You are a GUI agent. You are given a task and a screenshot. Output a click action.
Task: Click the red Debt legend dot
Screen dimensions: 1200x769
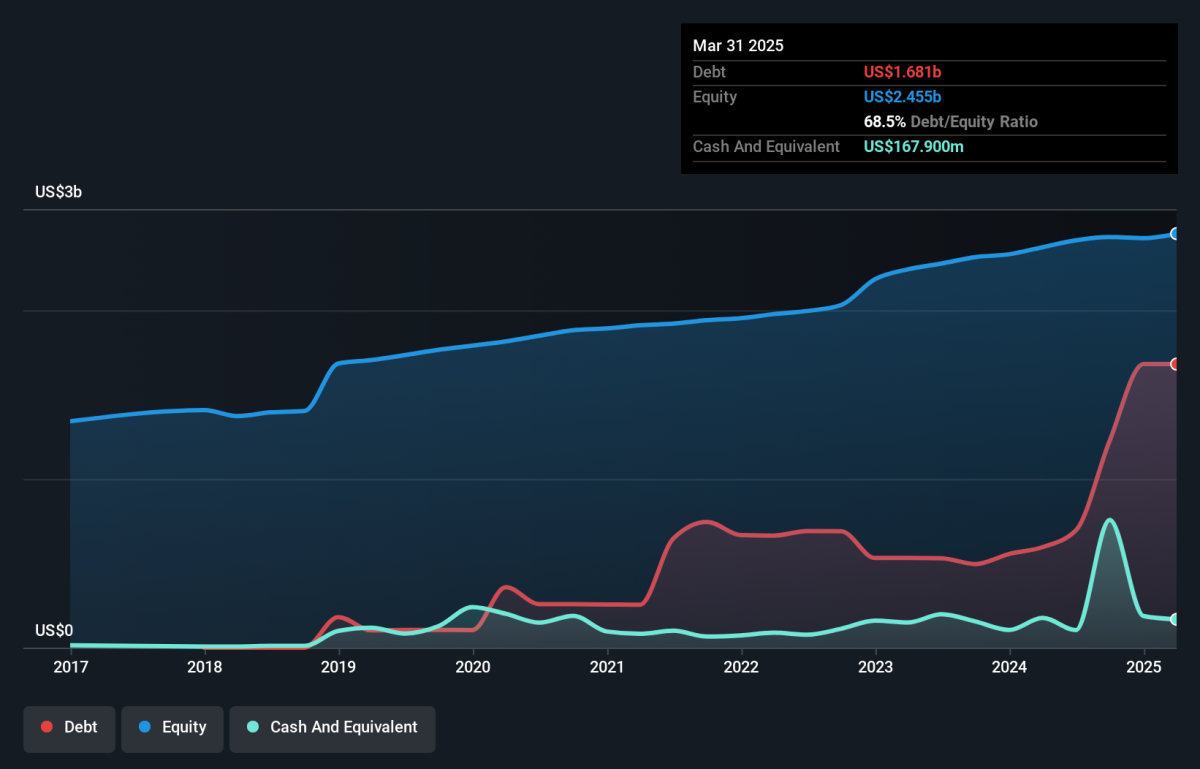point(47,728)
